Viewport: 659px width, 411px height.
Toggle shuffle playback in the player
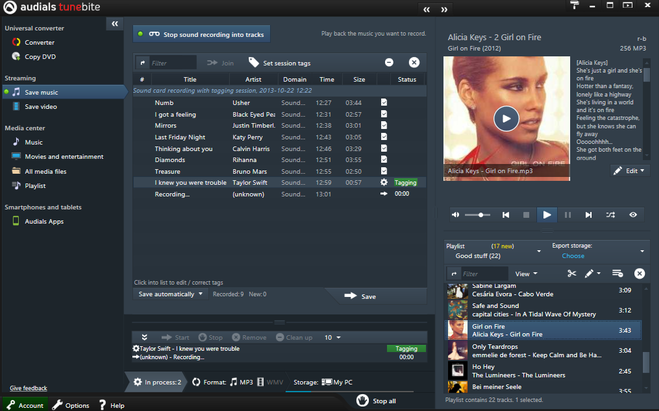[x=610, y=214]
